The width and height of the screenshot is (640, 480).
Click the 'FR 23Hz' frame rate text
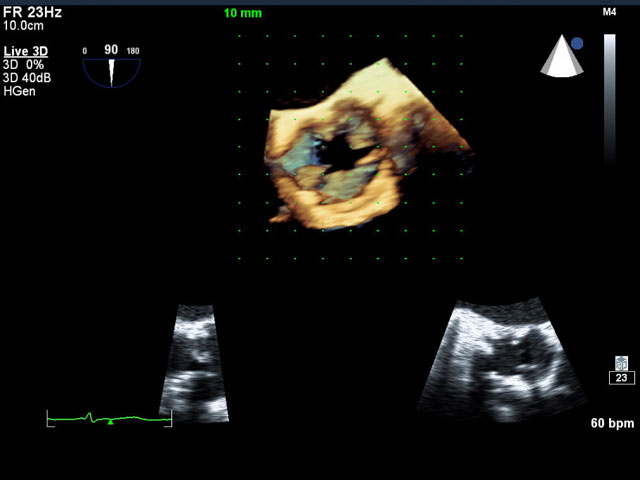(32, 12)
